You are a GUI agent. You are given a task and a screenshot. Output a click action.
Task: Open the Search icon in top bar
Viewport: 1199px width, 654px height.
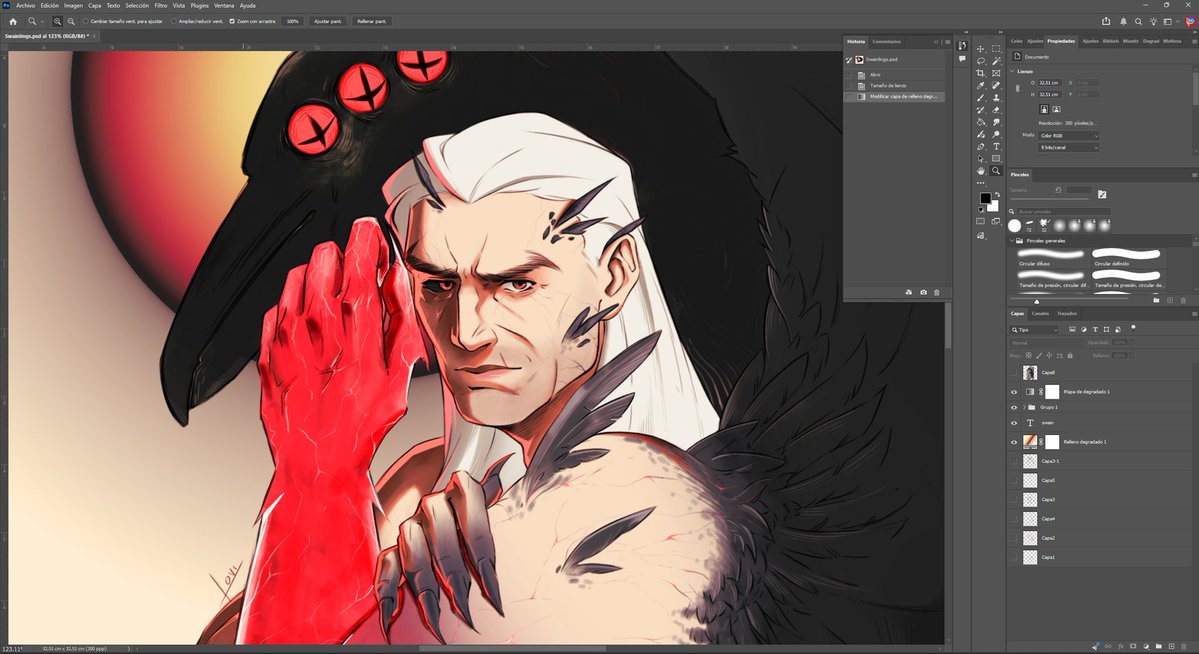click(x=1138, y=21)
